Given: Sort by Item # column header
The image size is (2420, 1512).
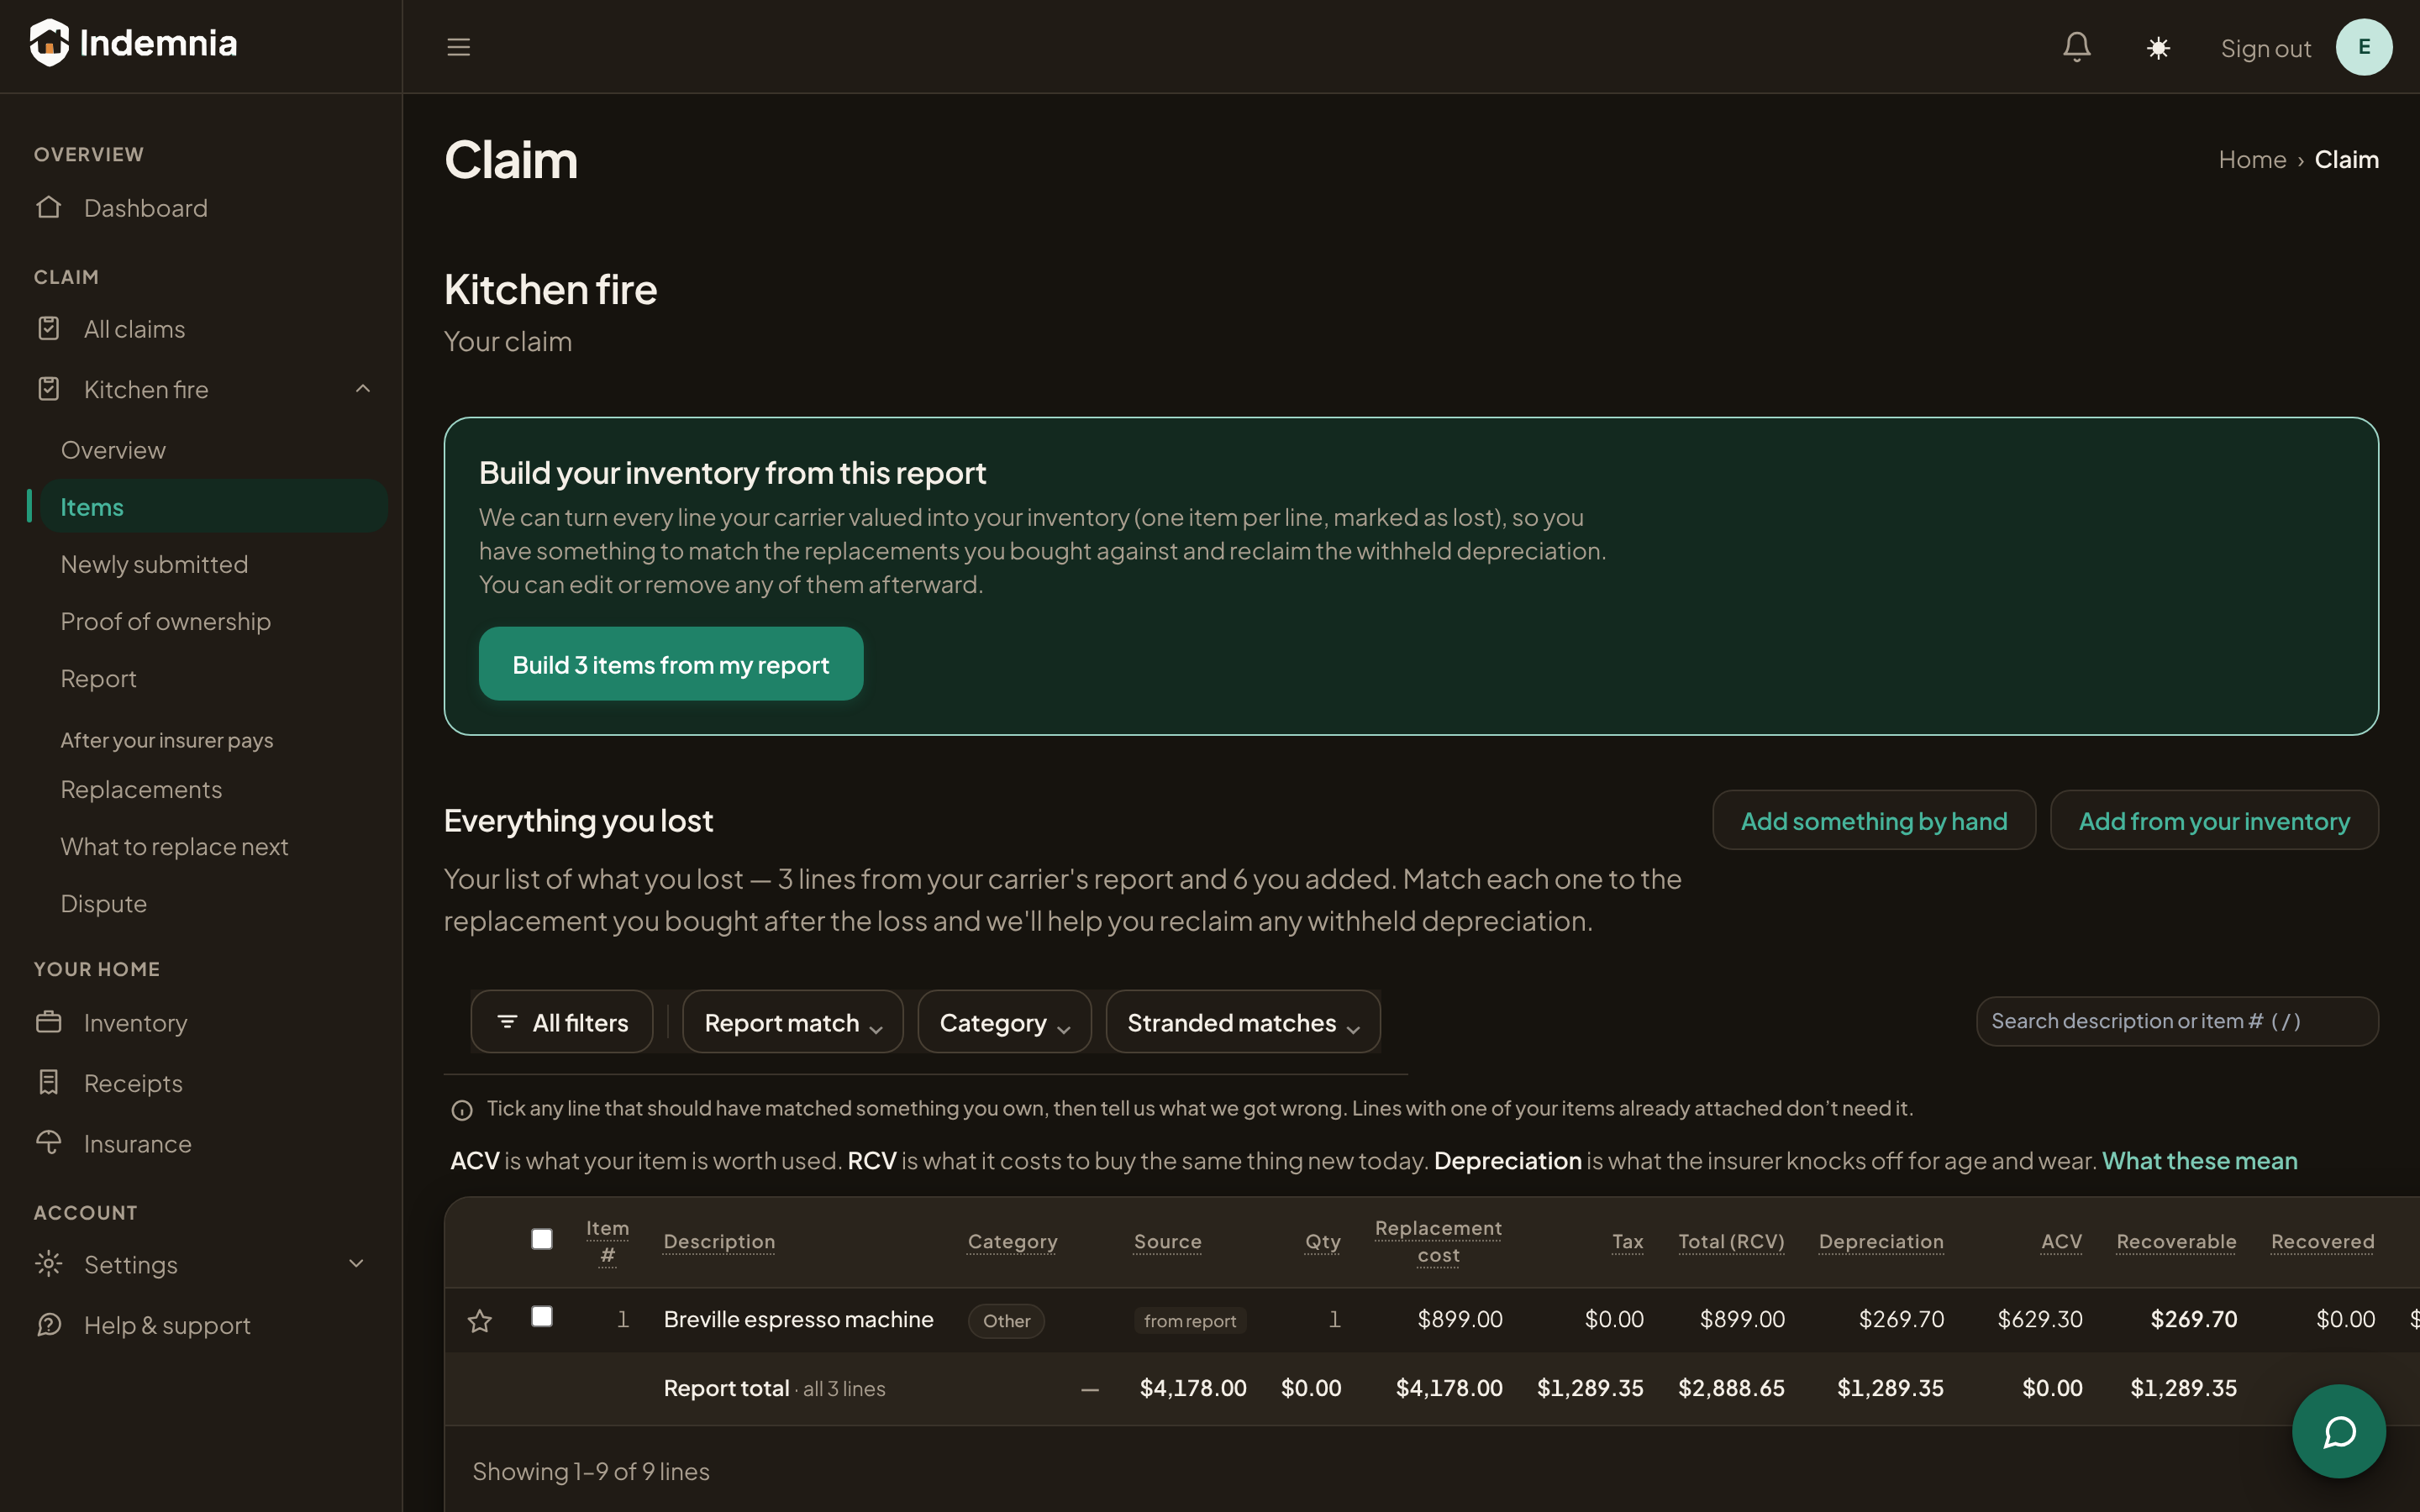Looking at the screenshot, I should pos(607,1241).
